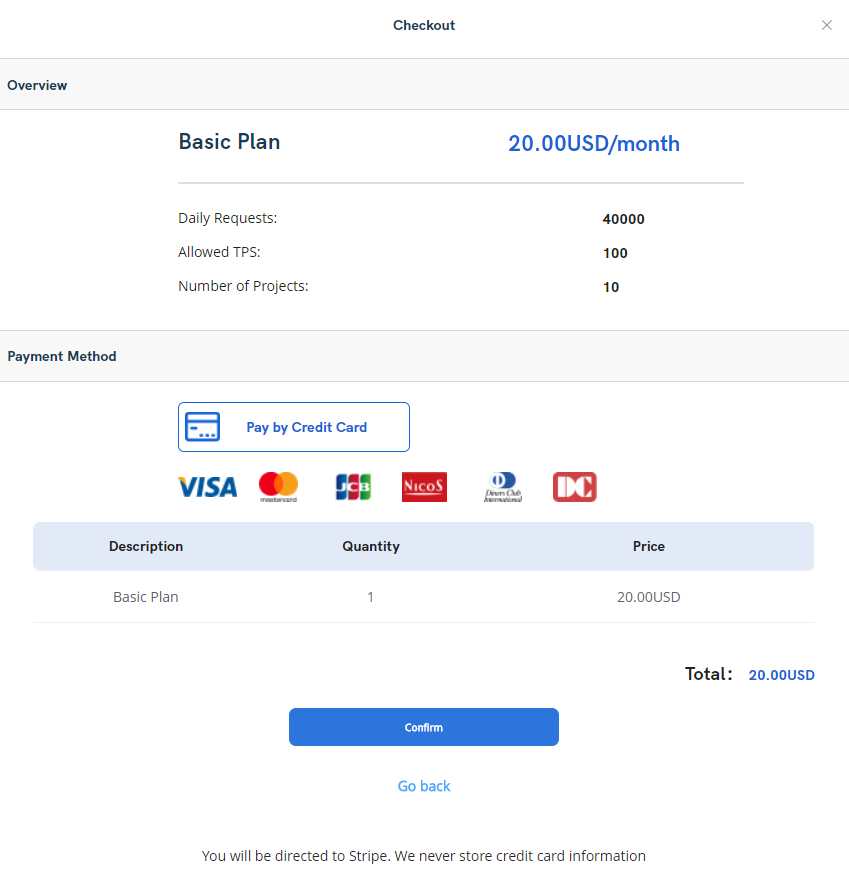Click the Description column header
Image resolution: width=849 pixels, height=883 pixels.
click(x=146, y=546)
